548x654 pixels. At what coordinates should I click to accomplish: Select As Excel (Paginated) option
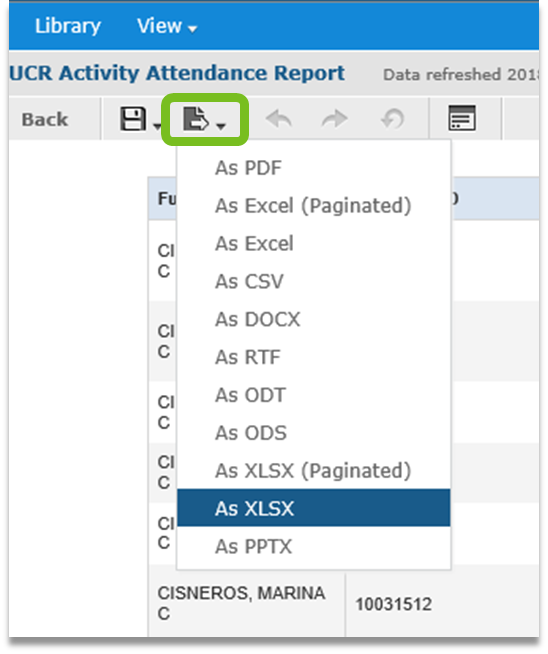[x=314, y=206]
